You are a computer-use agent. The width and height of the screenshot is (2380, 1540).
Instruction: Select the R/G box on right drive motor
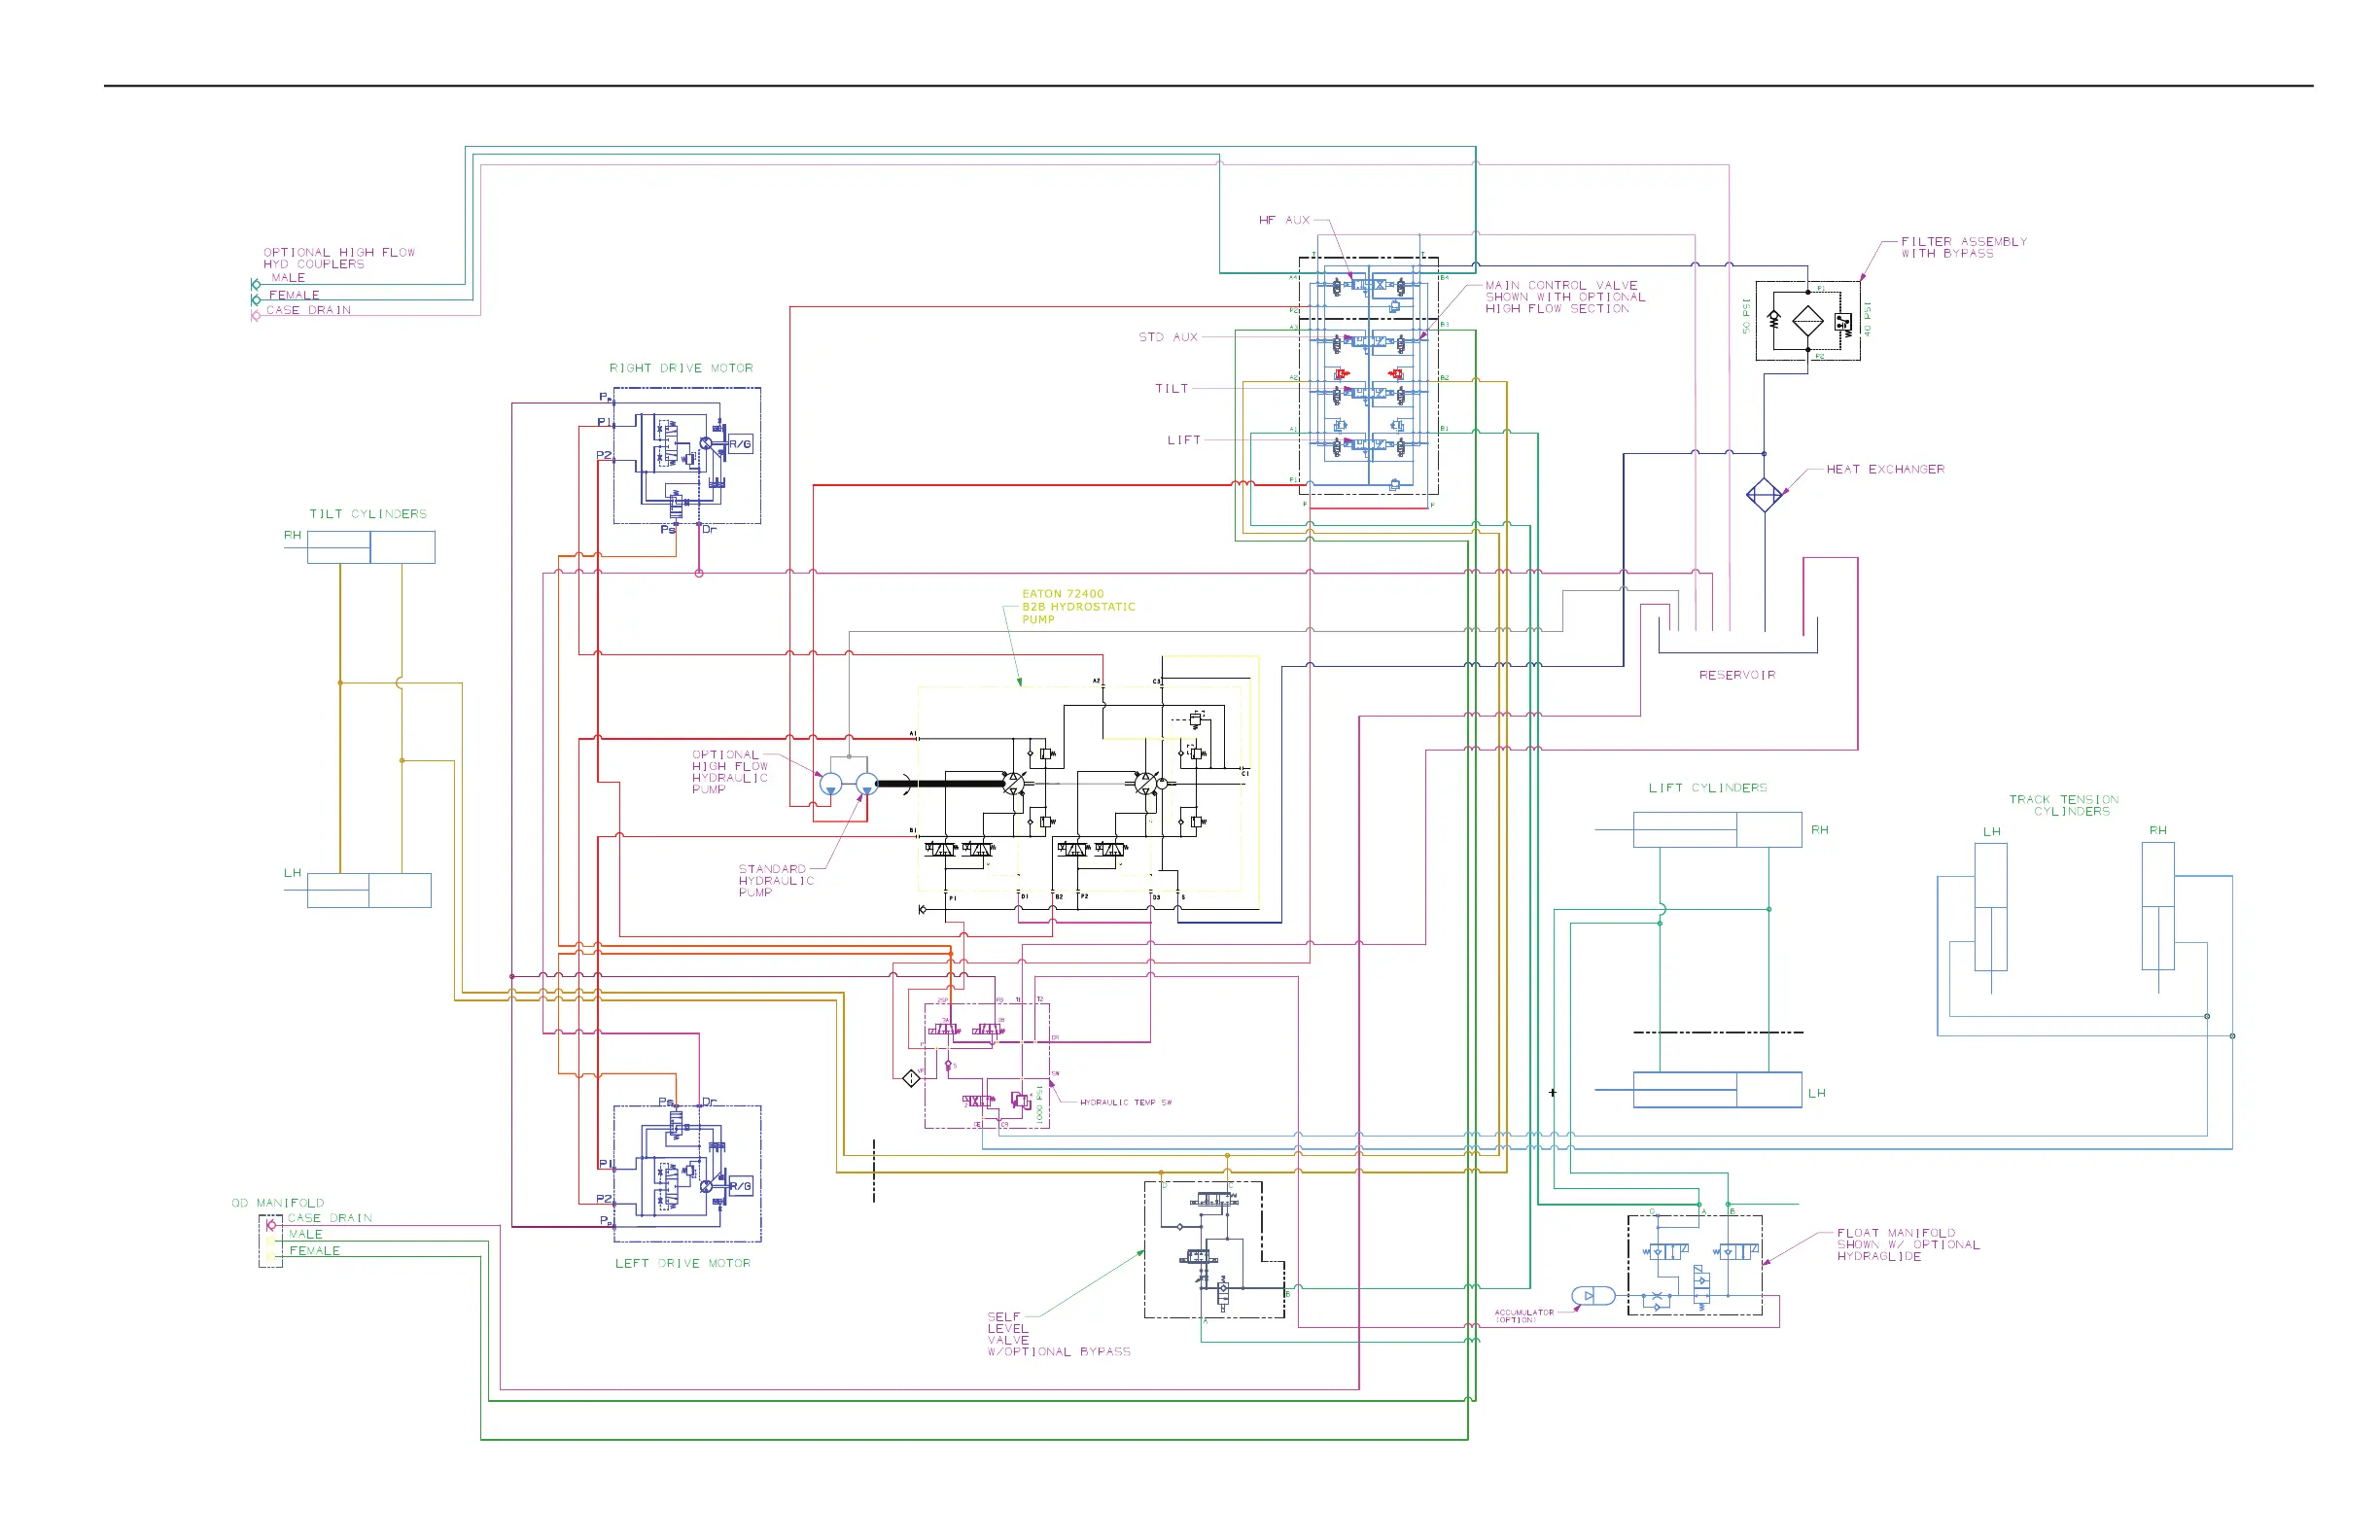pos(740,444)
